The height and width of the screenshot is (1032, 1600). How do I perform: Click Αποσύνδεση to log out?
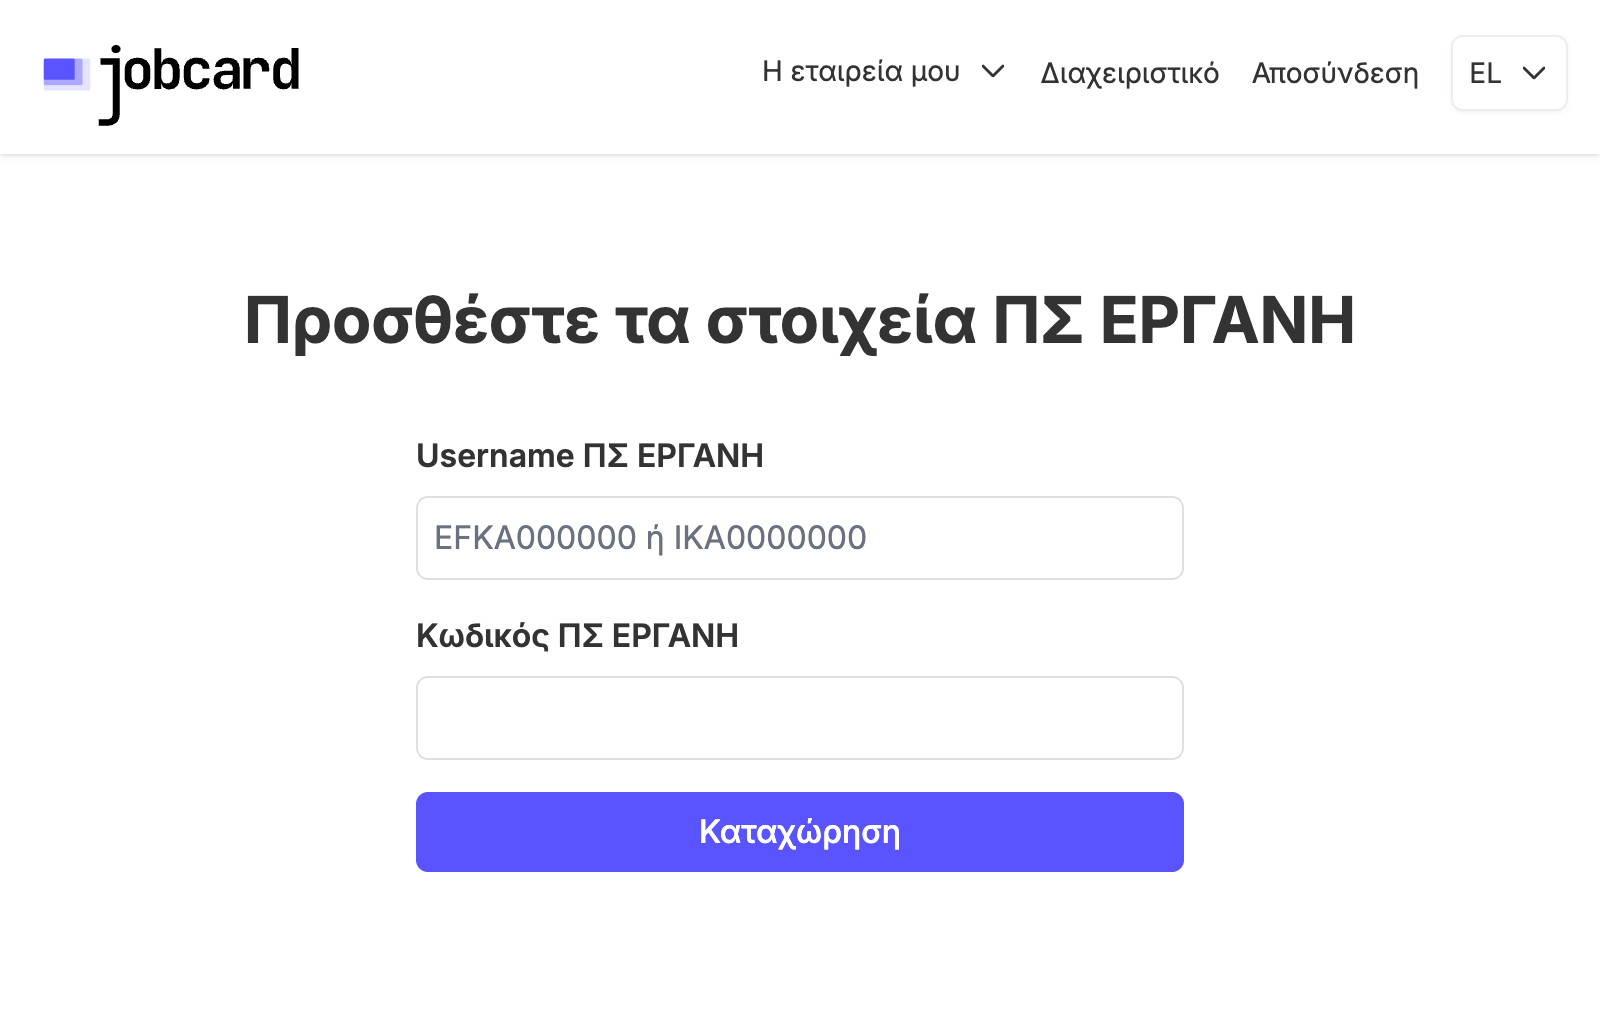pyautogui.click(x=1335, y=73)
